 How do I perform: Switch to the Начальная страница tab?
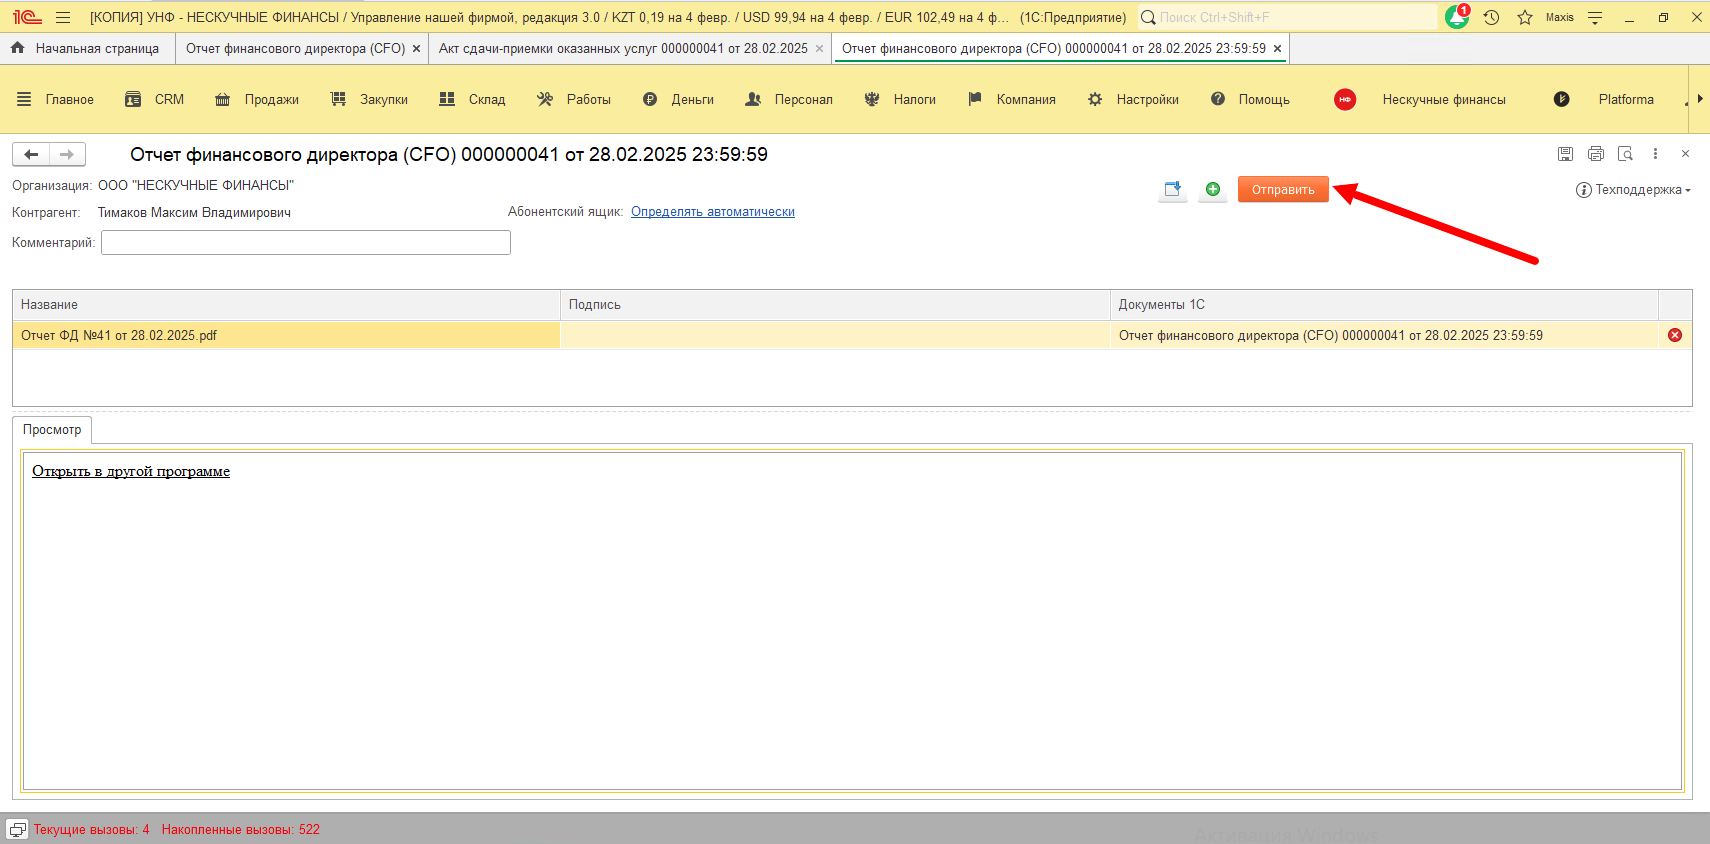pyautogui.click(x=87, y=48)
